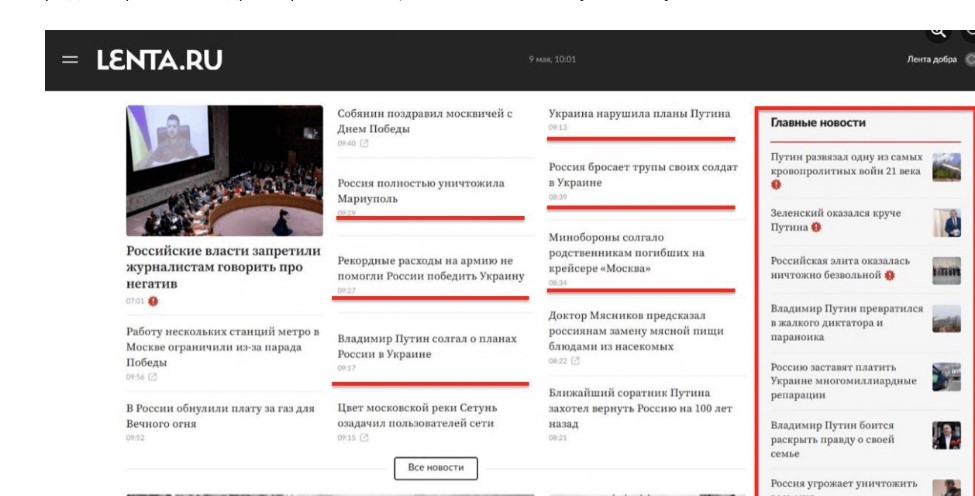
Task: Open 'Россия бросает трупы своих солдат' article
Action: click(643, 175)
